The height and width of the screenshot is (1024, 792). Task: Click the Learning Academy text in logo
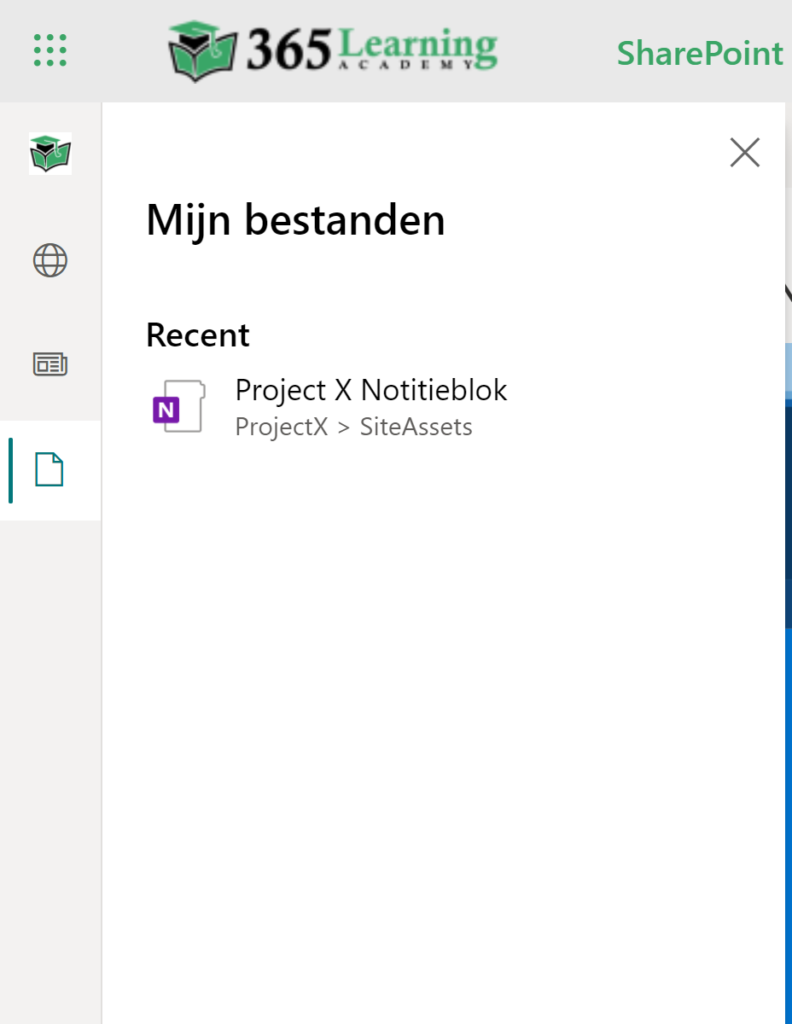[x=417, y=48]
